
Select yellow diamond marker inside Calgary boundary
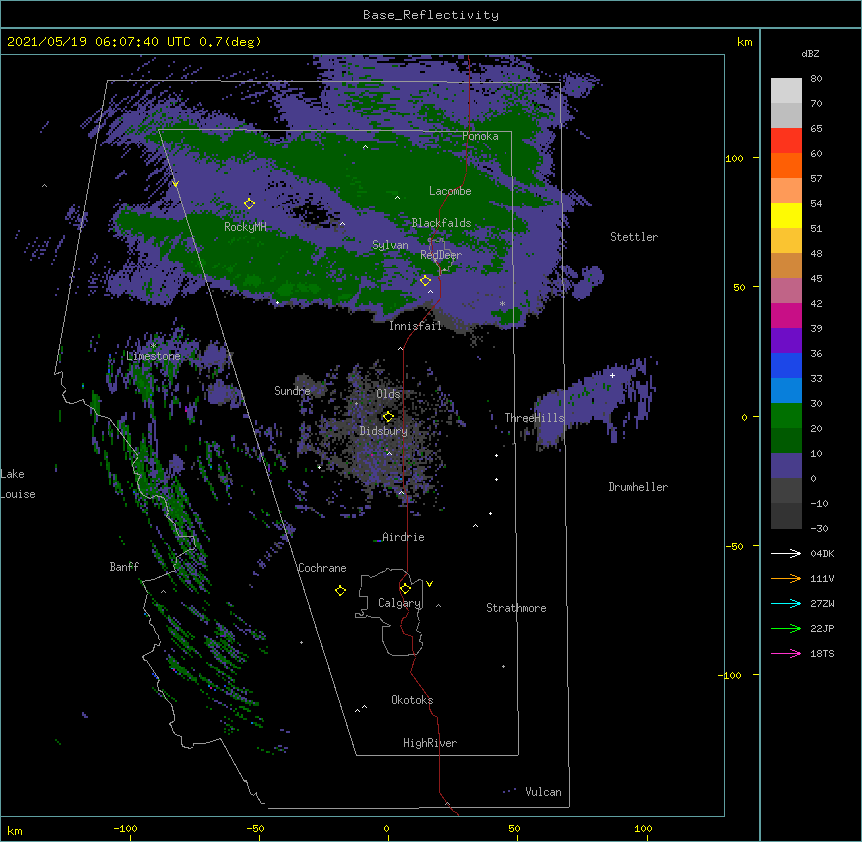point(405,589)
